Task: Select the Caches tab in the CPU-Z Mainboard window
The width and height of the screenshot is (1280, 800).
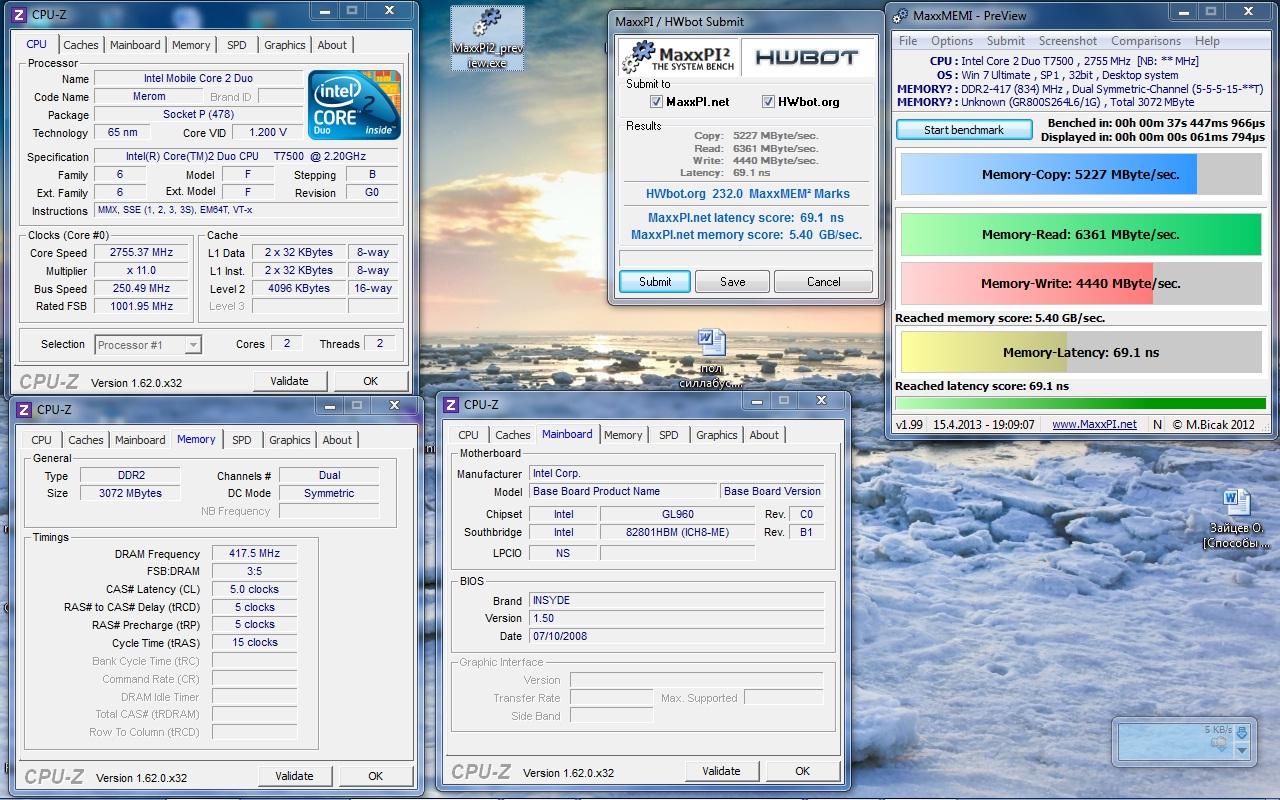Action: click(513, 435)
